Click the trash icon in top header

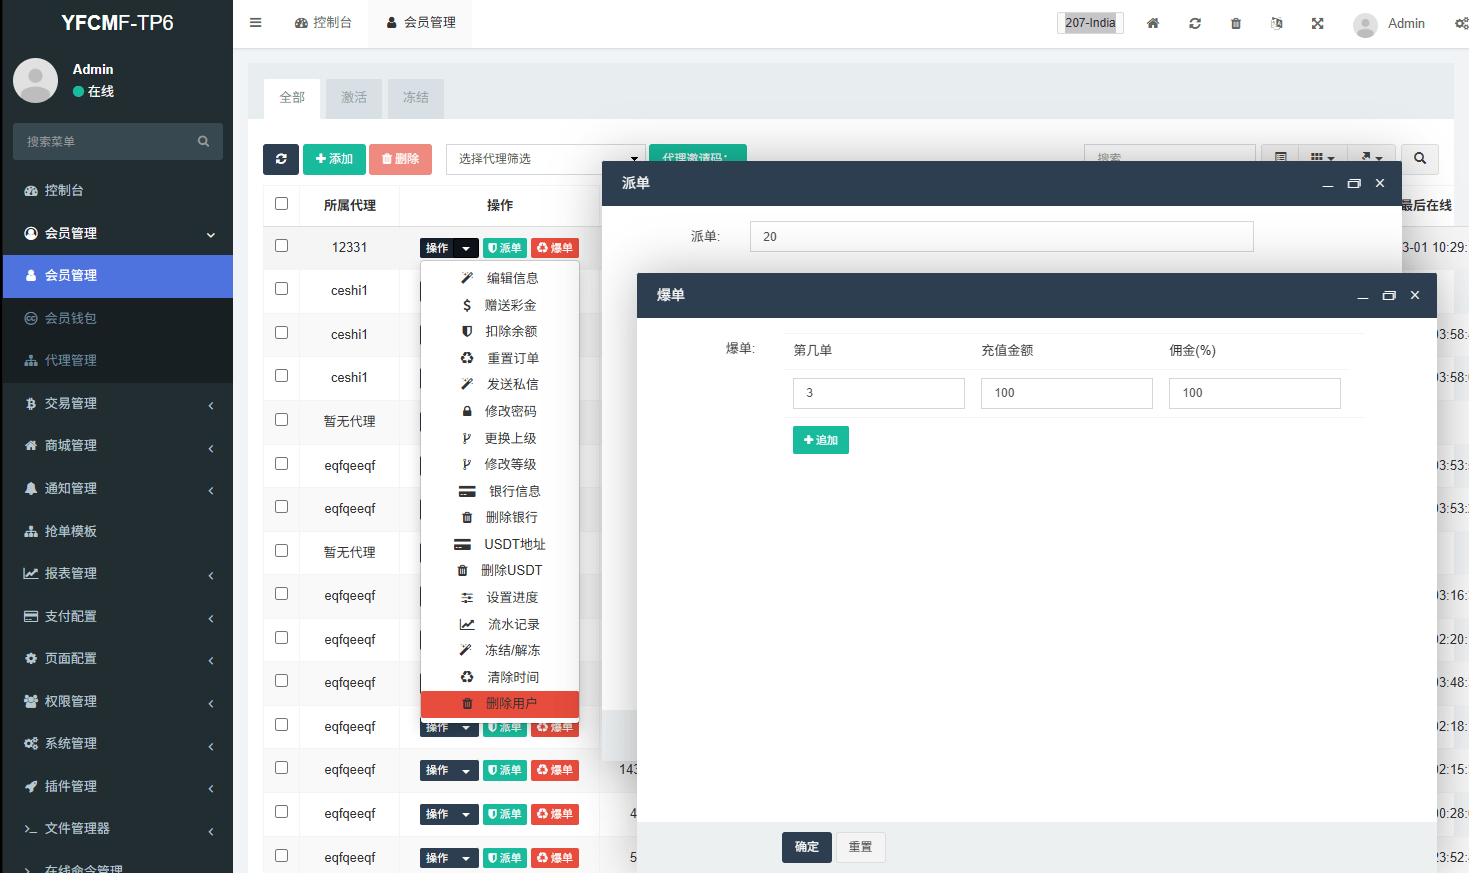[x=1236, y=23]
